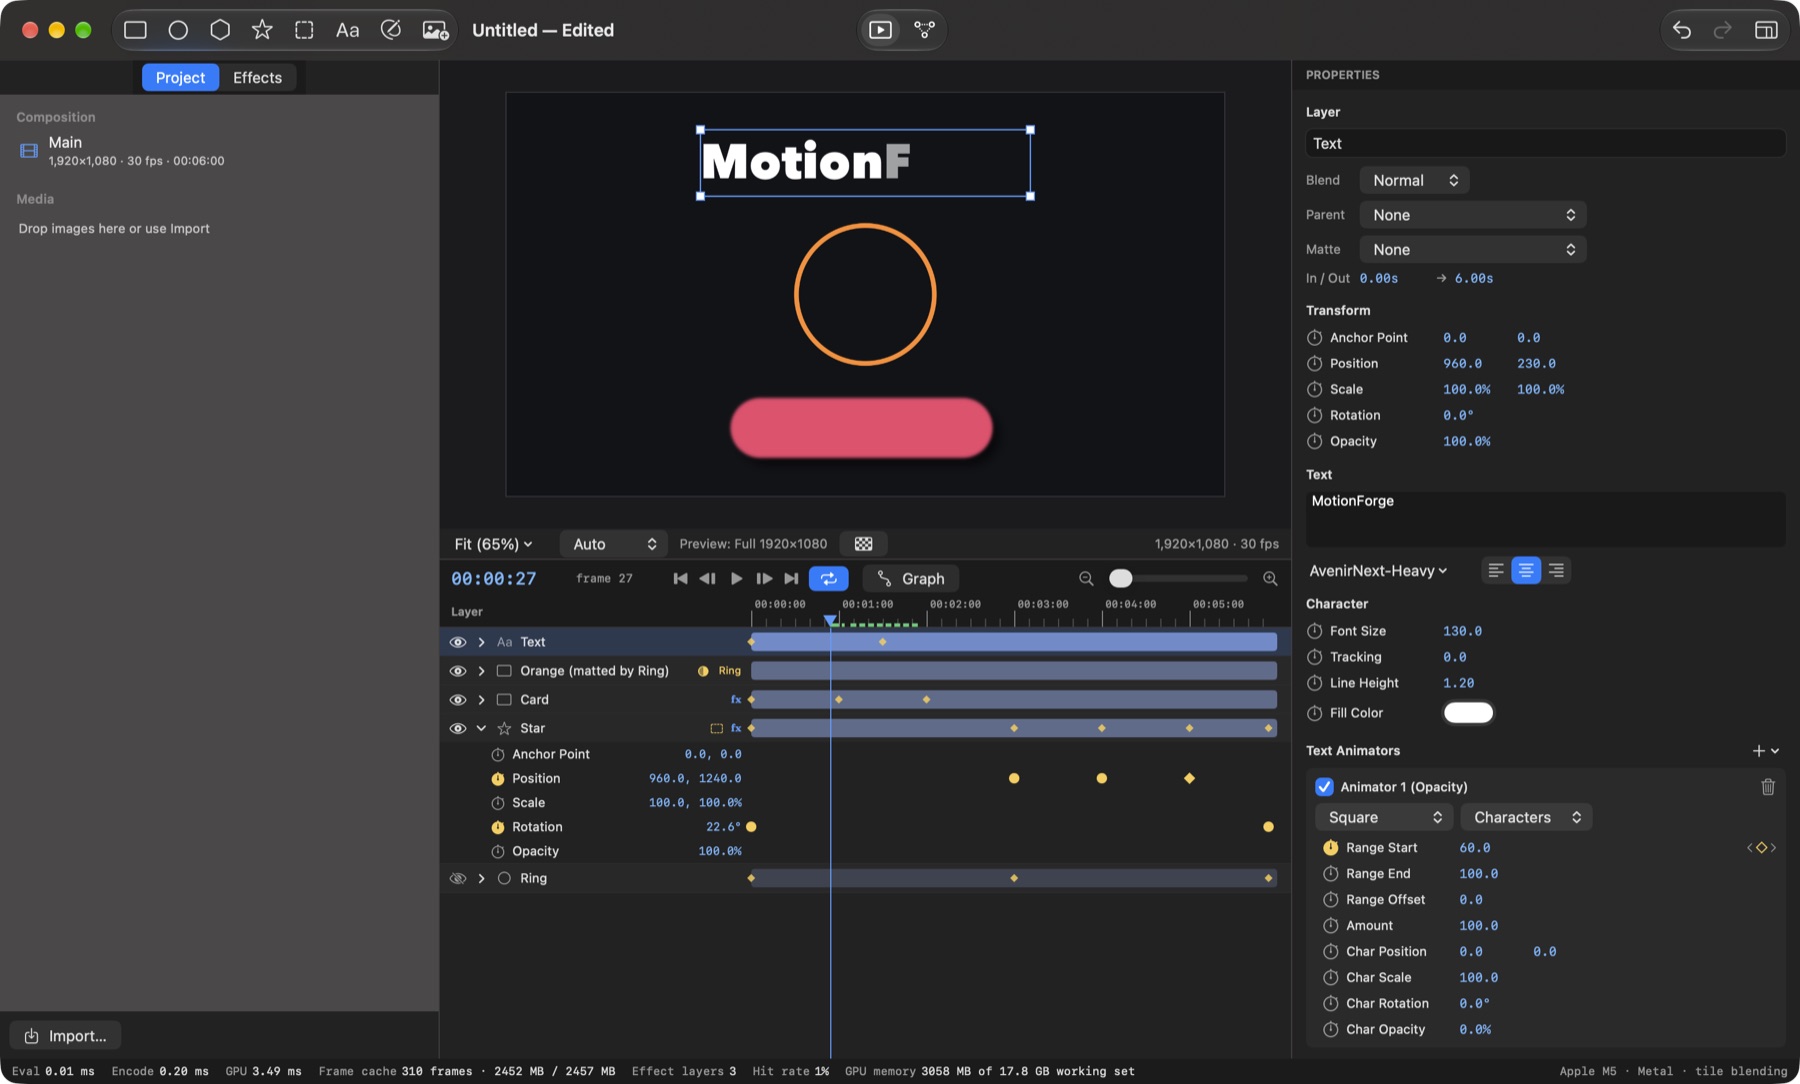Image resolution: width=1800 pixels, height=1084 pixels.
Task: Toggle loop playback
Action: click(828, 578)
